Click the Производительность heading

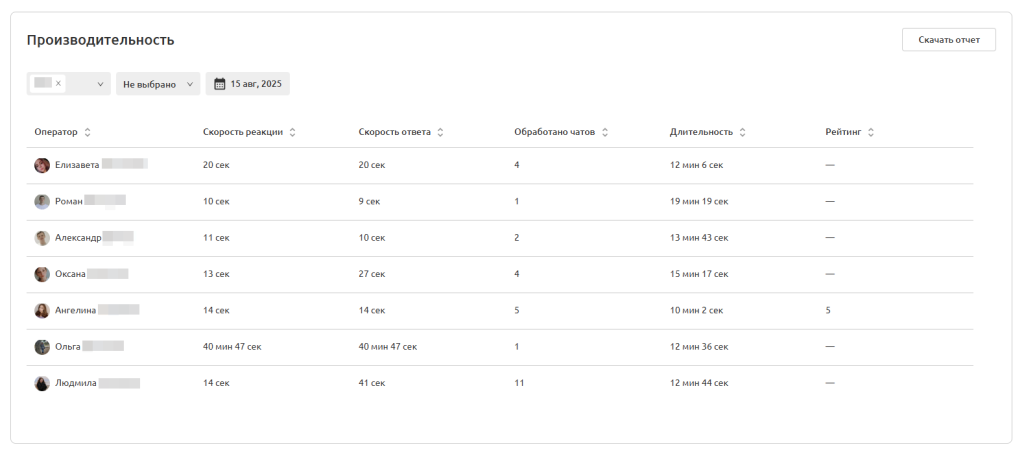tap(100, 40)
